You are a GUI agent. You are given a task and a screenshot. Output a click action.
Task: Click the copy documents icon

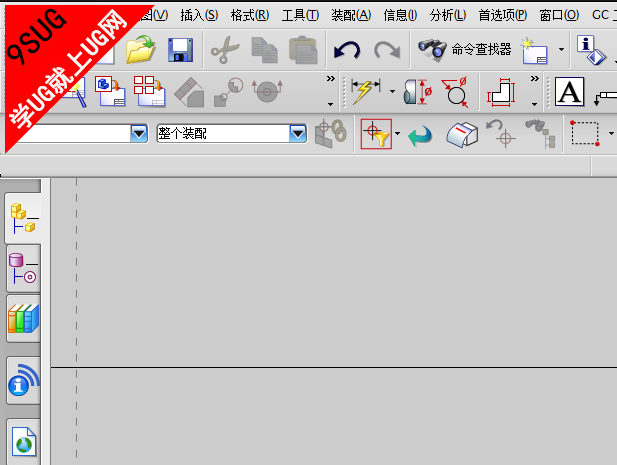click(264, 50)
